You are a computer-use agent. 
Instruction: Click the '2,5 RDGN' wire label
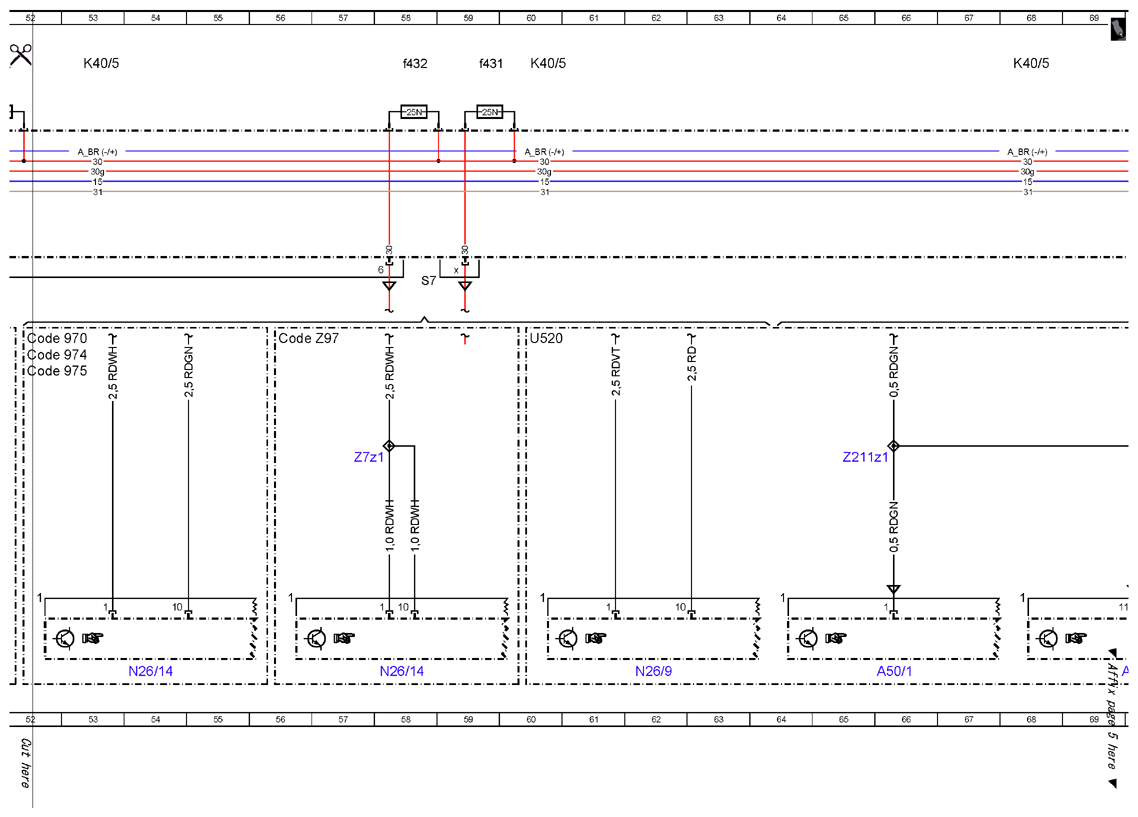click(188, 371)
